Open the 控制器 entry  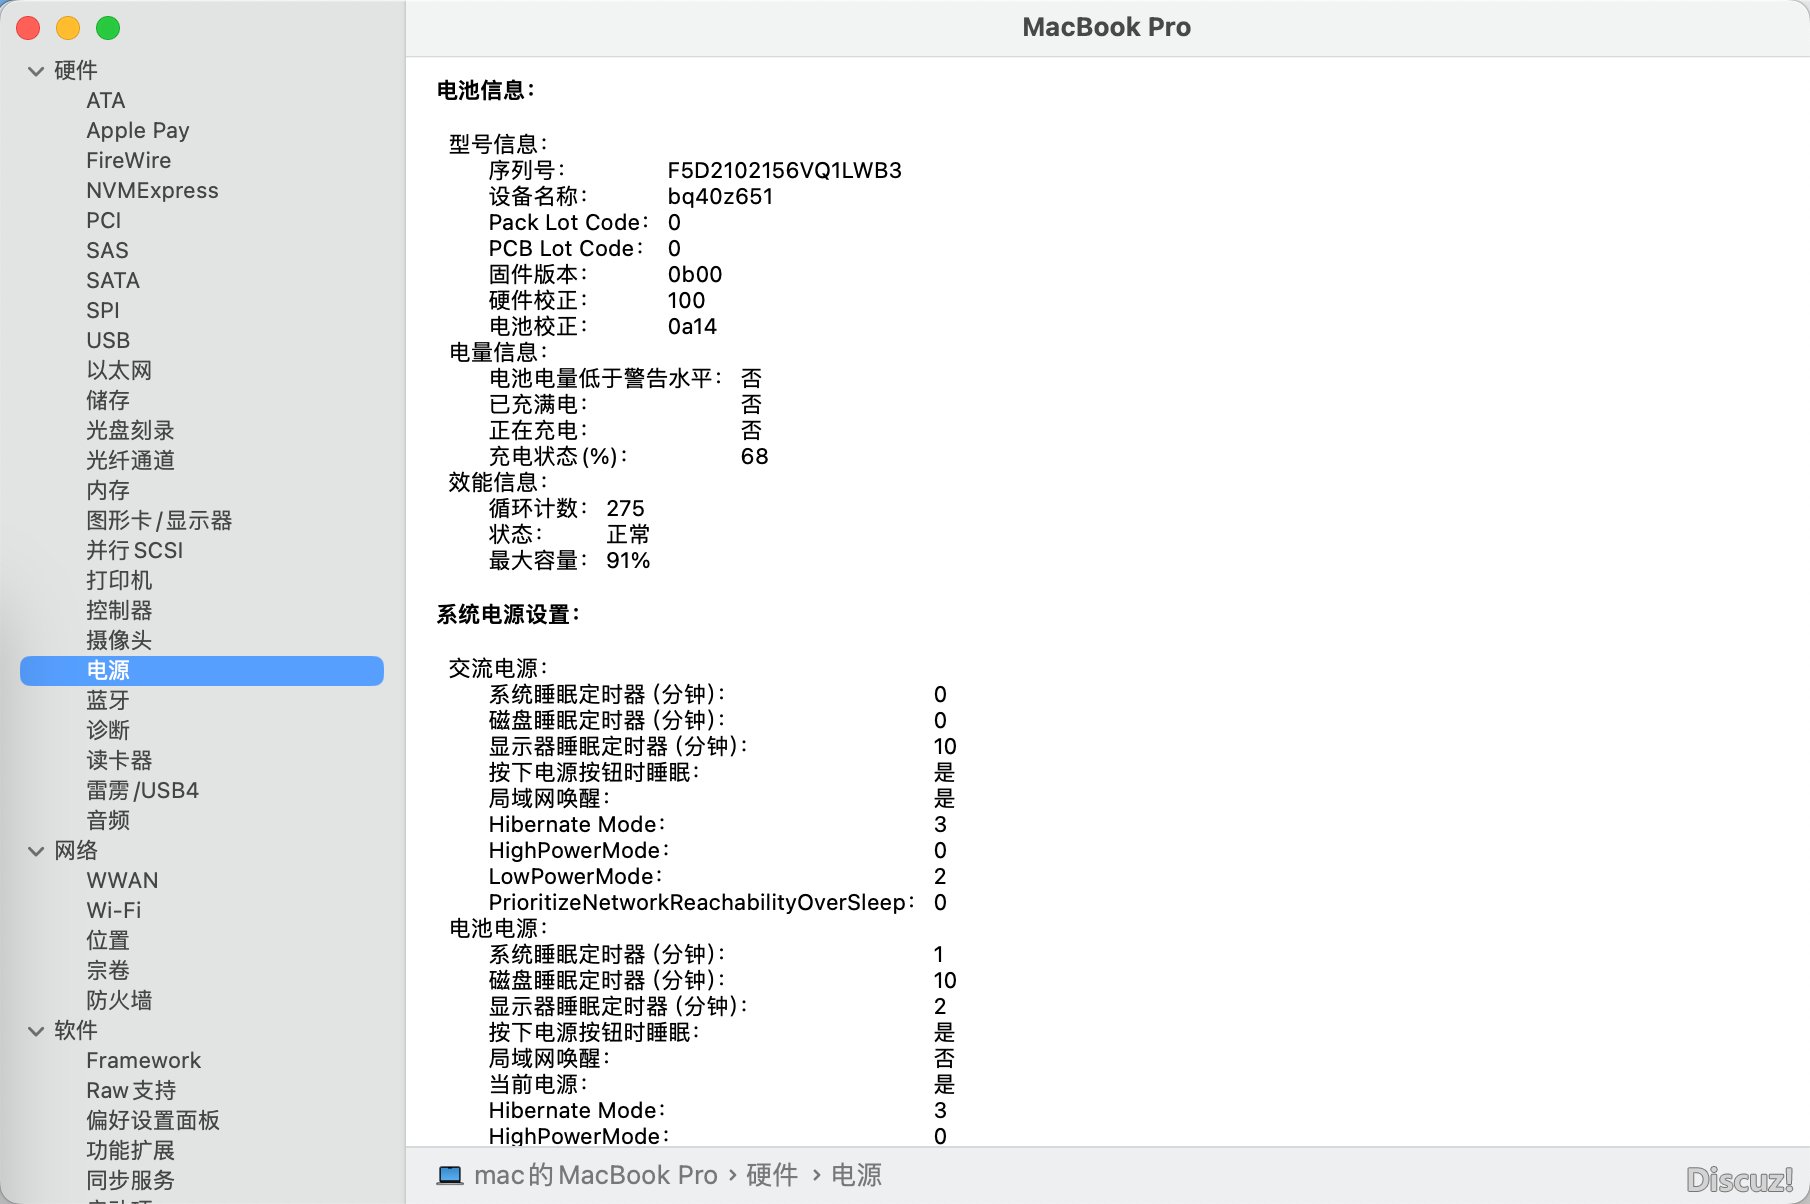(119, 611)
